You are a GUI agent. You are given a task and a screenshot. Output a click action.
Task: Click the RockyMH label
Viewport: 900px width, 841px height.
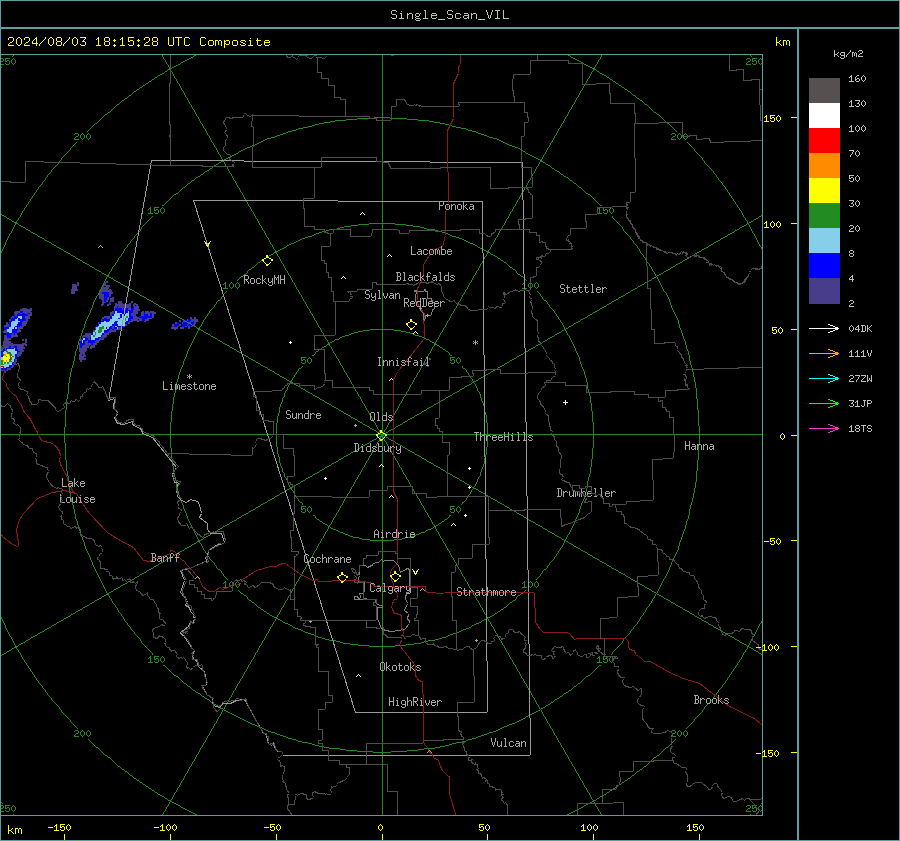(x=264, y=280)
